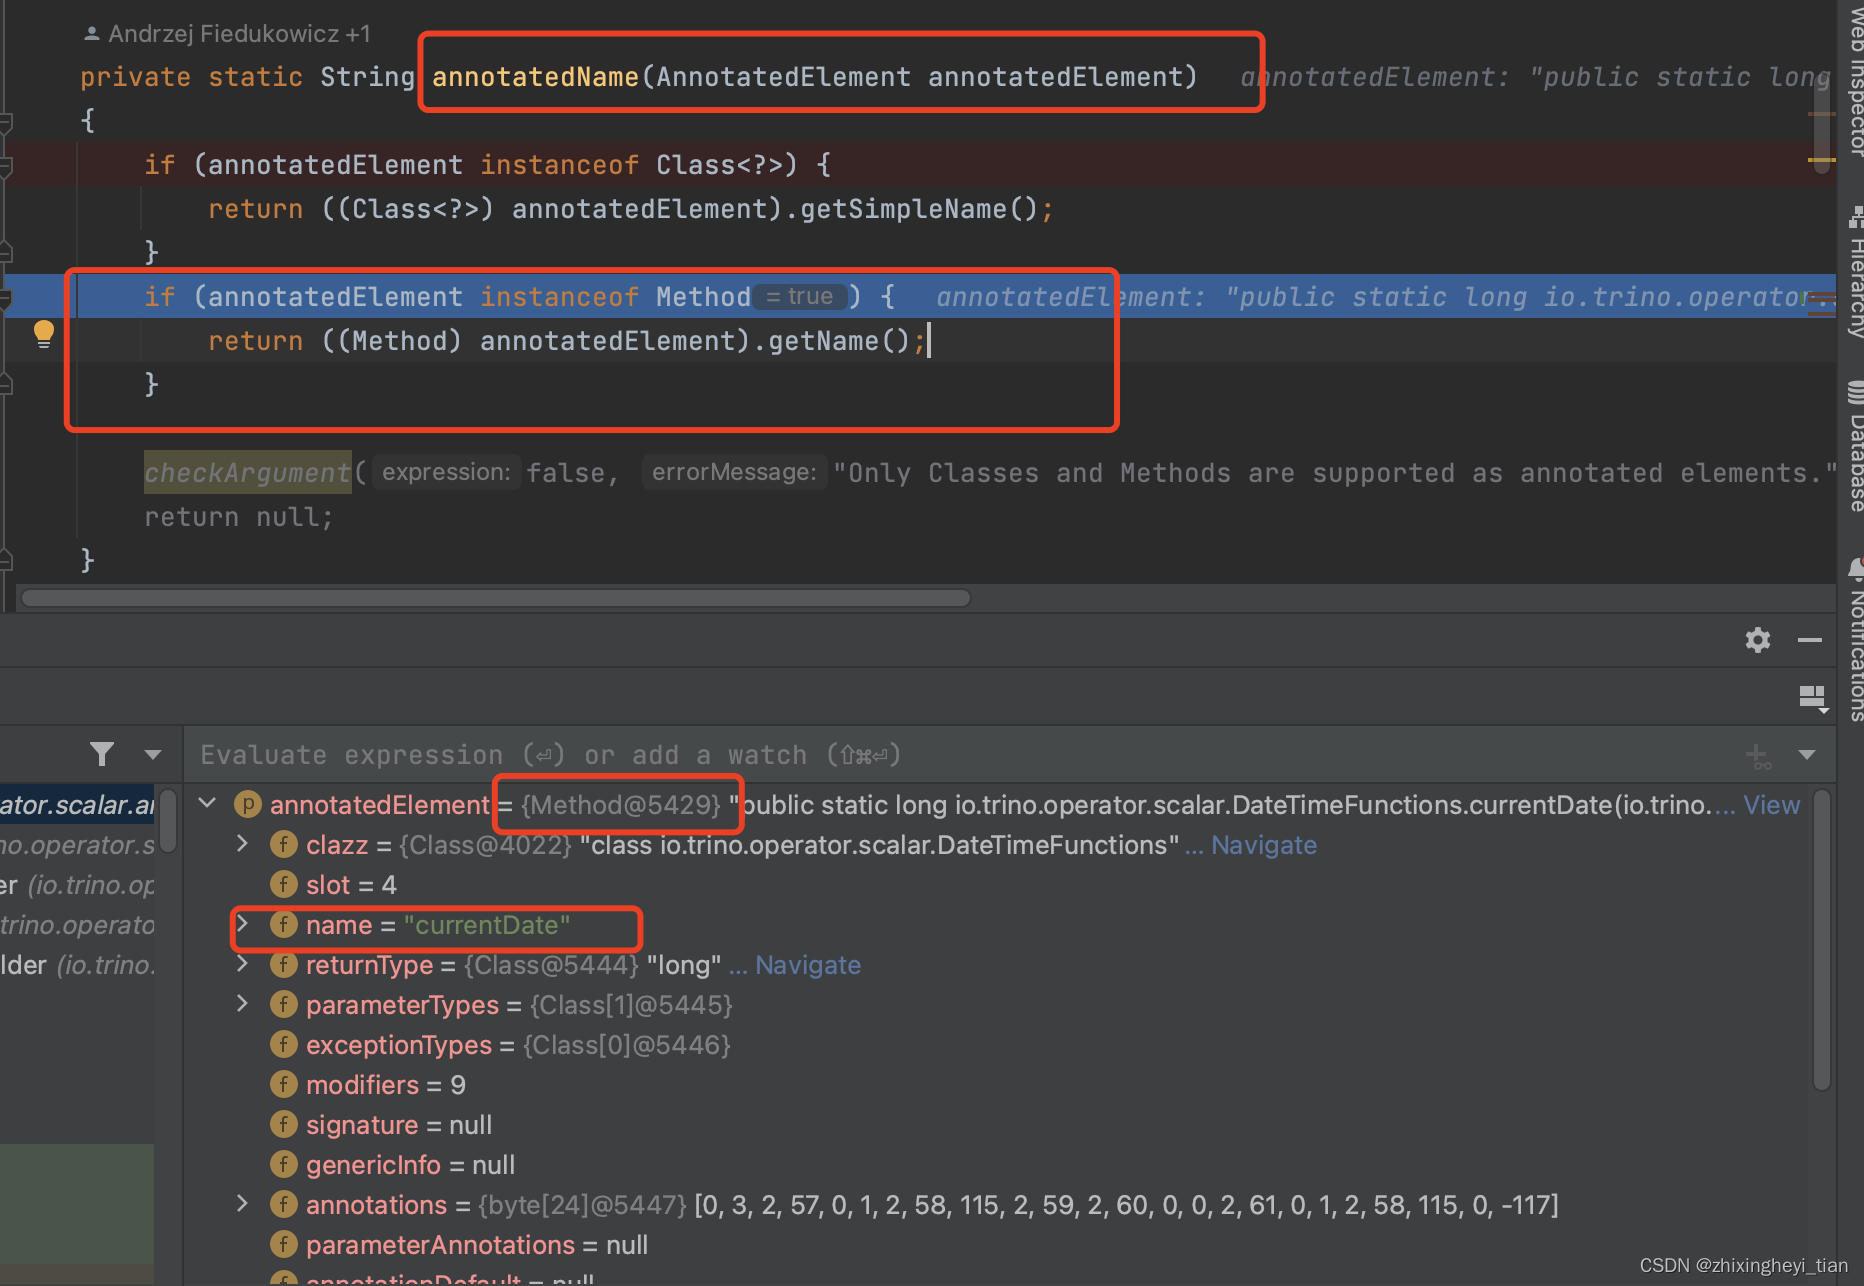The height and width of the screenshot is (1286, 1864).
Task: Click View link on annotatedElement value
Action: pyautogui.click(x=1771, y=805)
